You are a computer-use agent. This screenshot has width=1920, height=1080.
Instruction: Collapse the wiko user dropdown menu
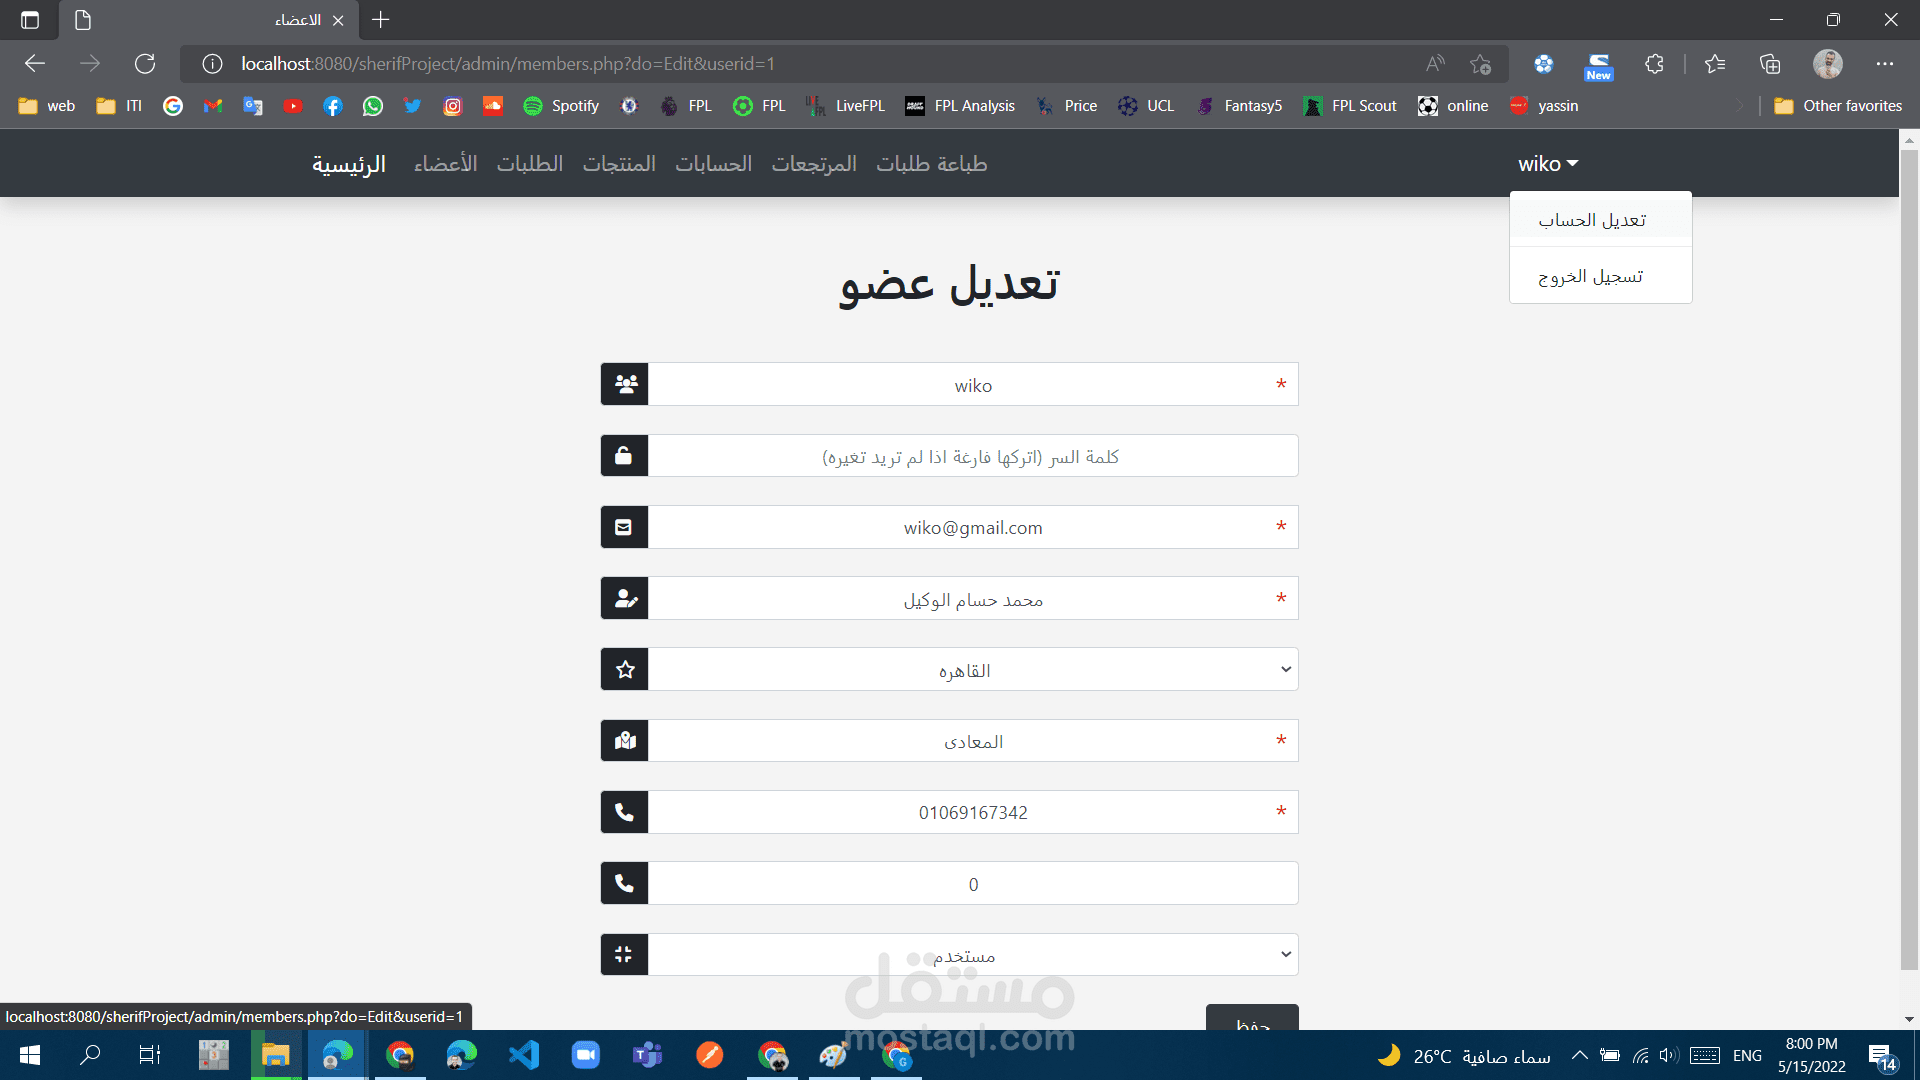point(1547,164)
